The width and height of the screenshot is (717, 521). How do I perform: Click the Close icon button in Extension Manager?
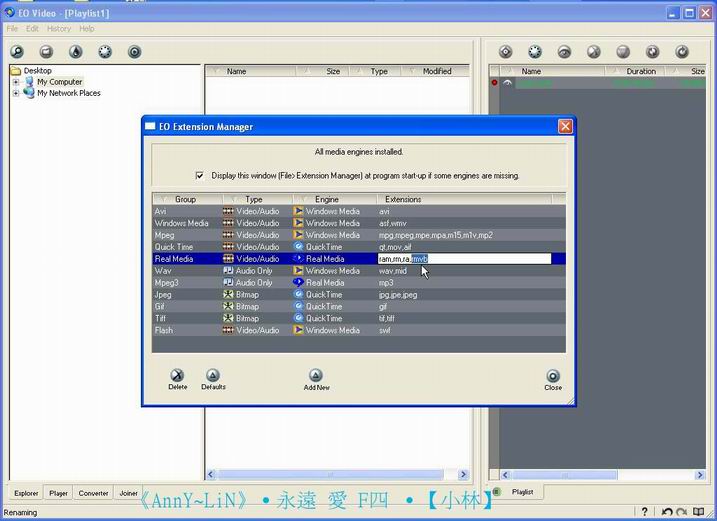(x=553, y=376)
